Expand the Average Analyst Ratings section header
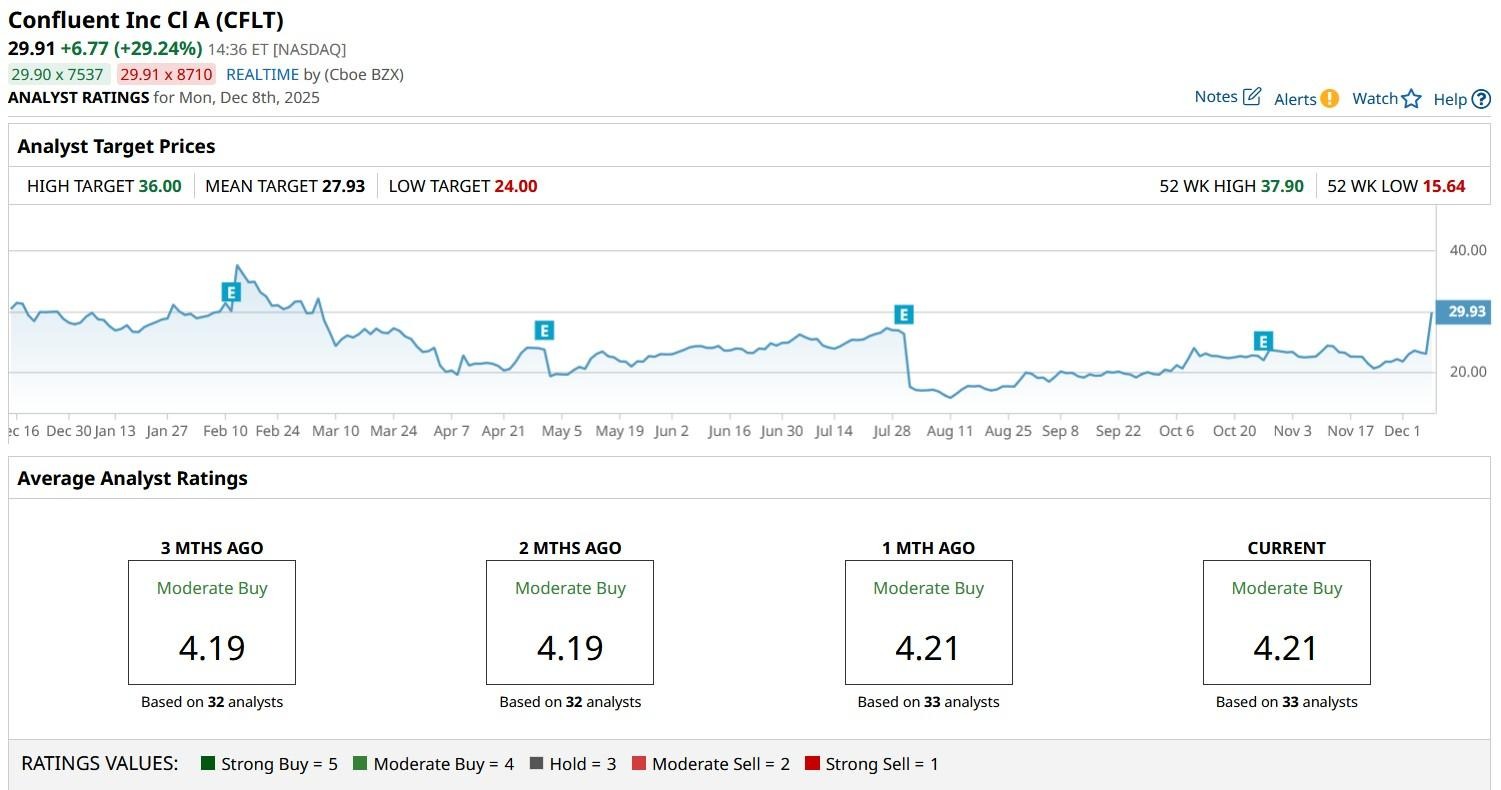The image size is (1501, 790). pyautogui.click(x=133, y=478)
